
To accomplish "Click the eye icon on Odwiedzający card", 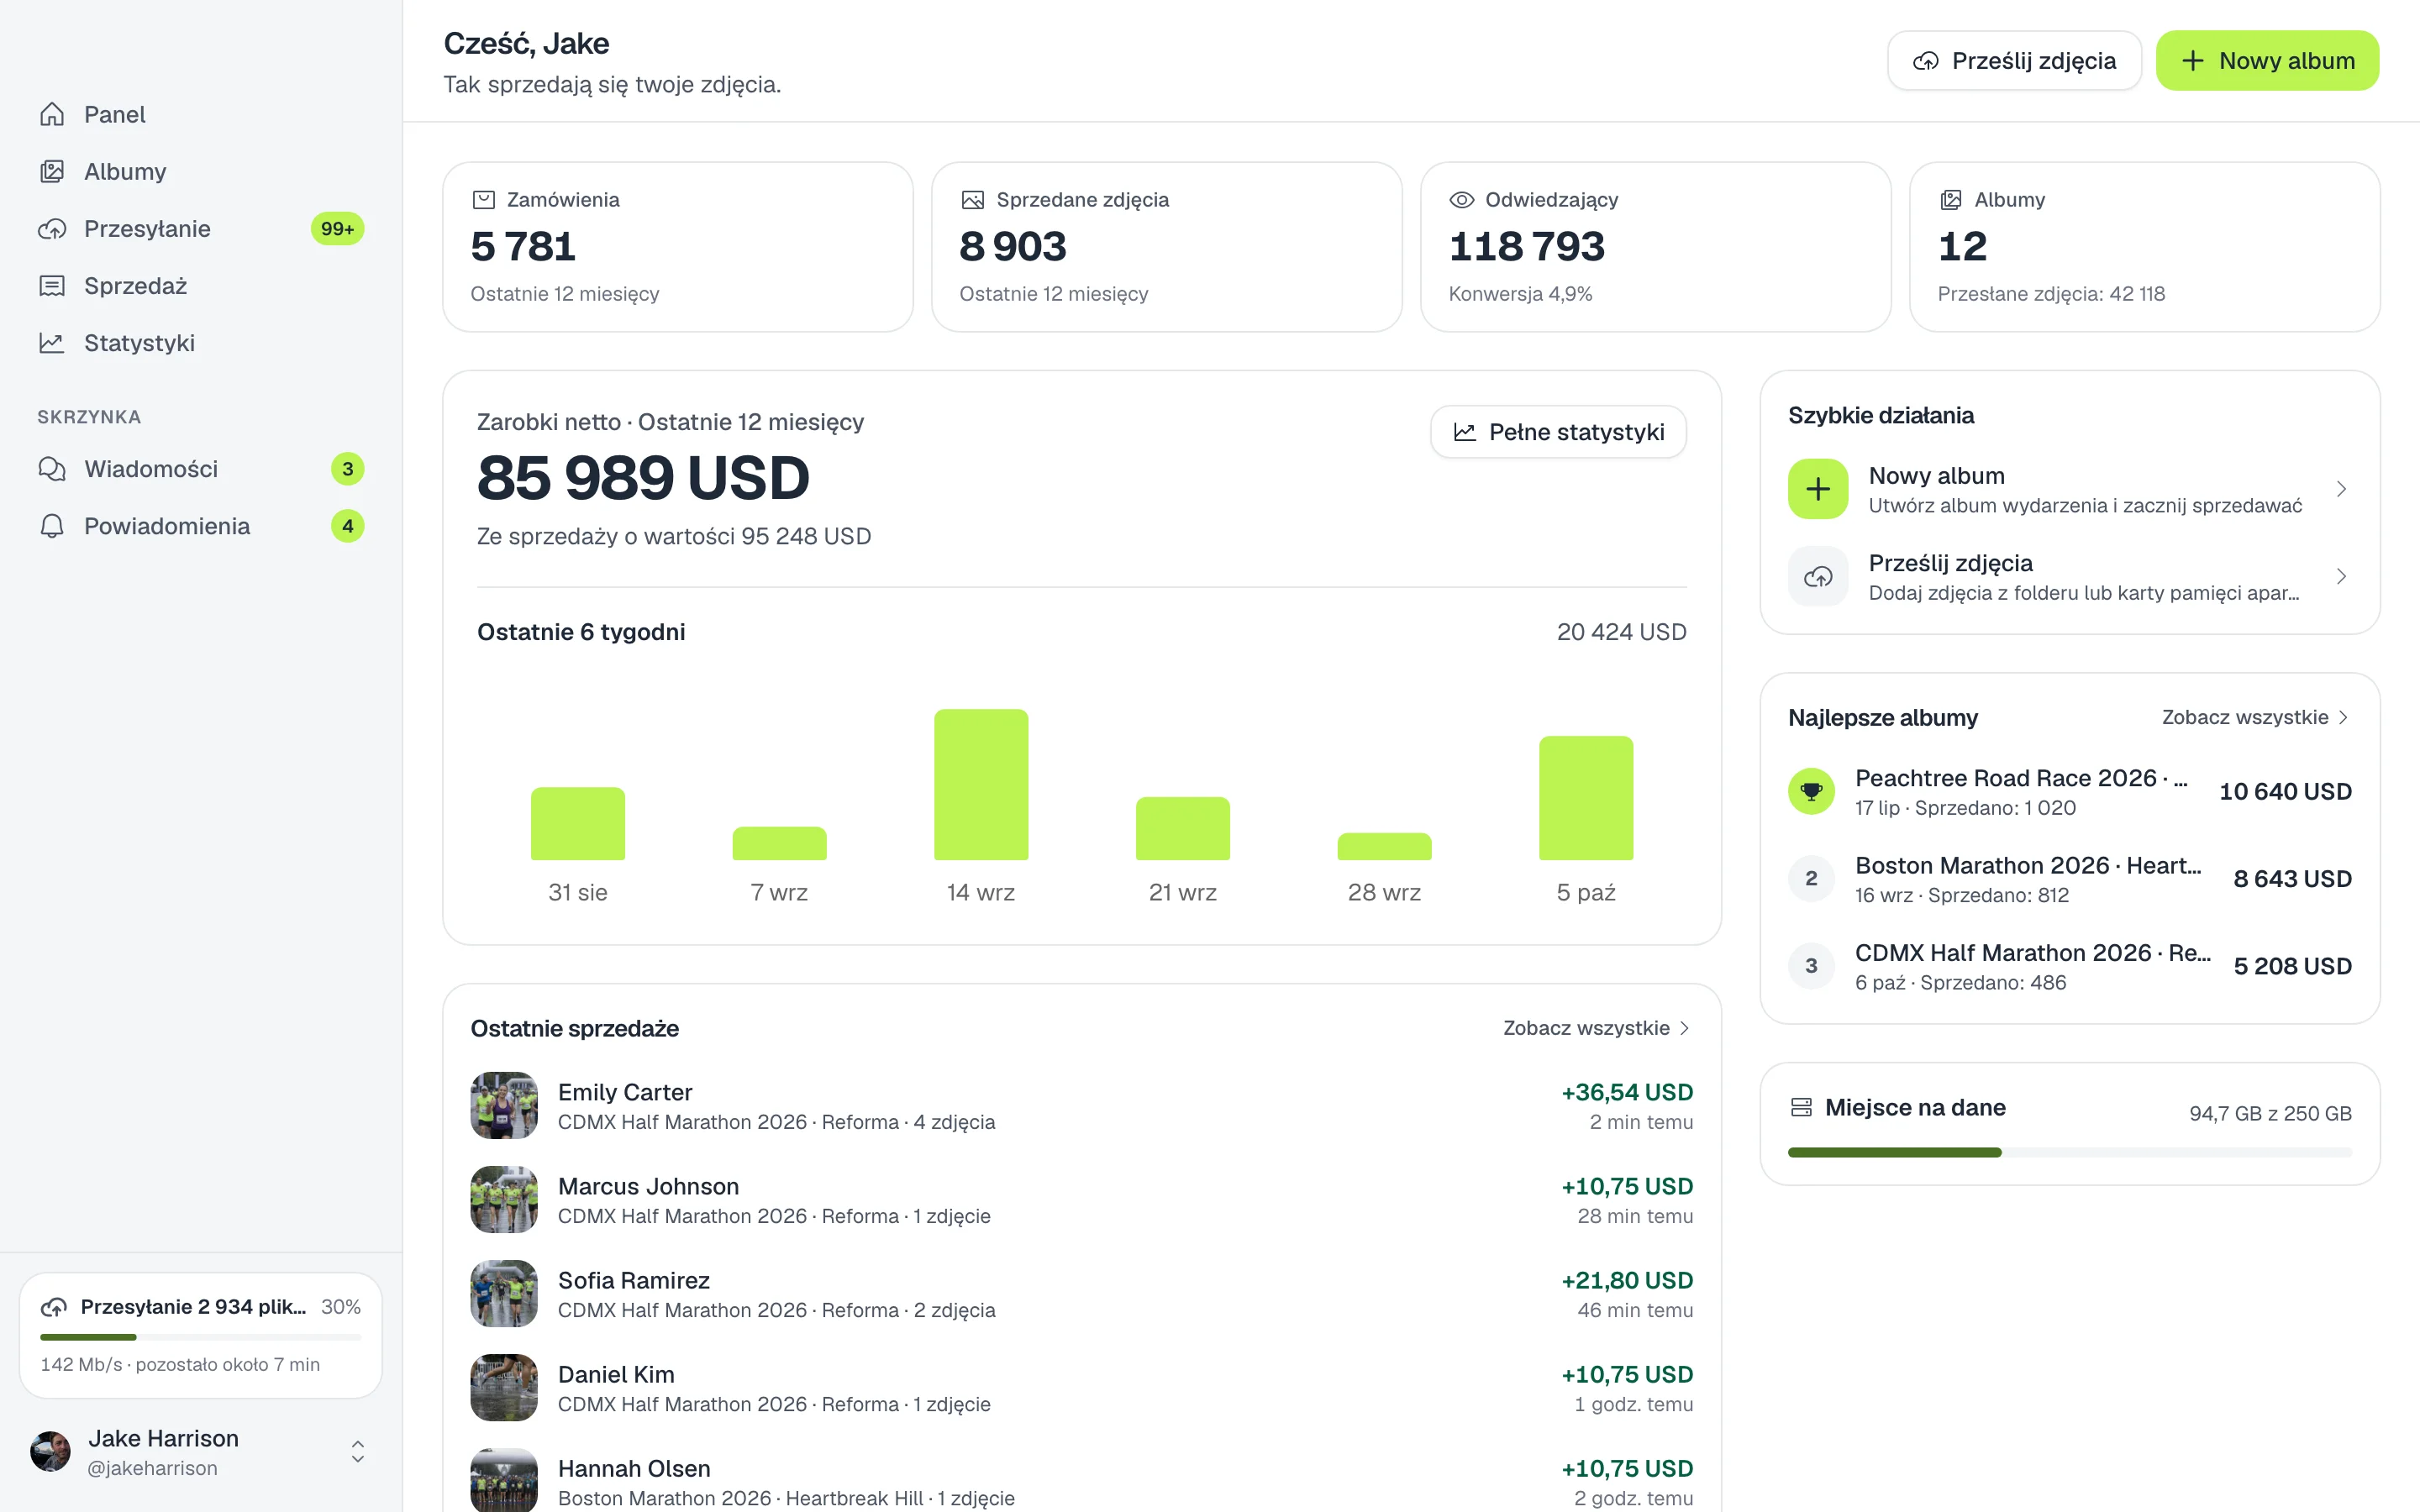I will 1461,200.
